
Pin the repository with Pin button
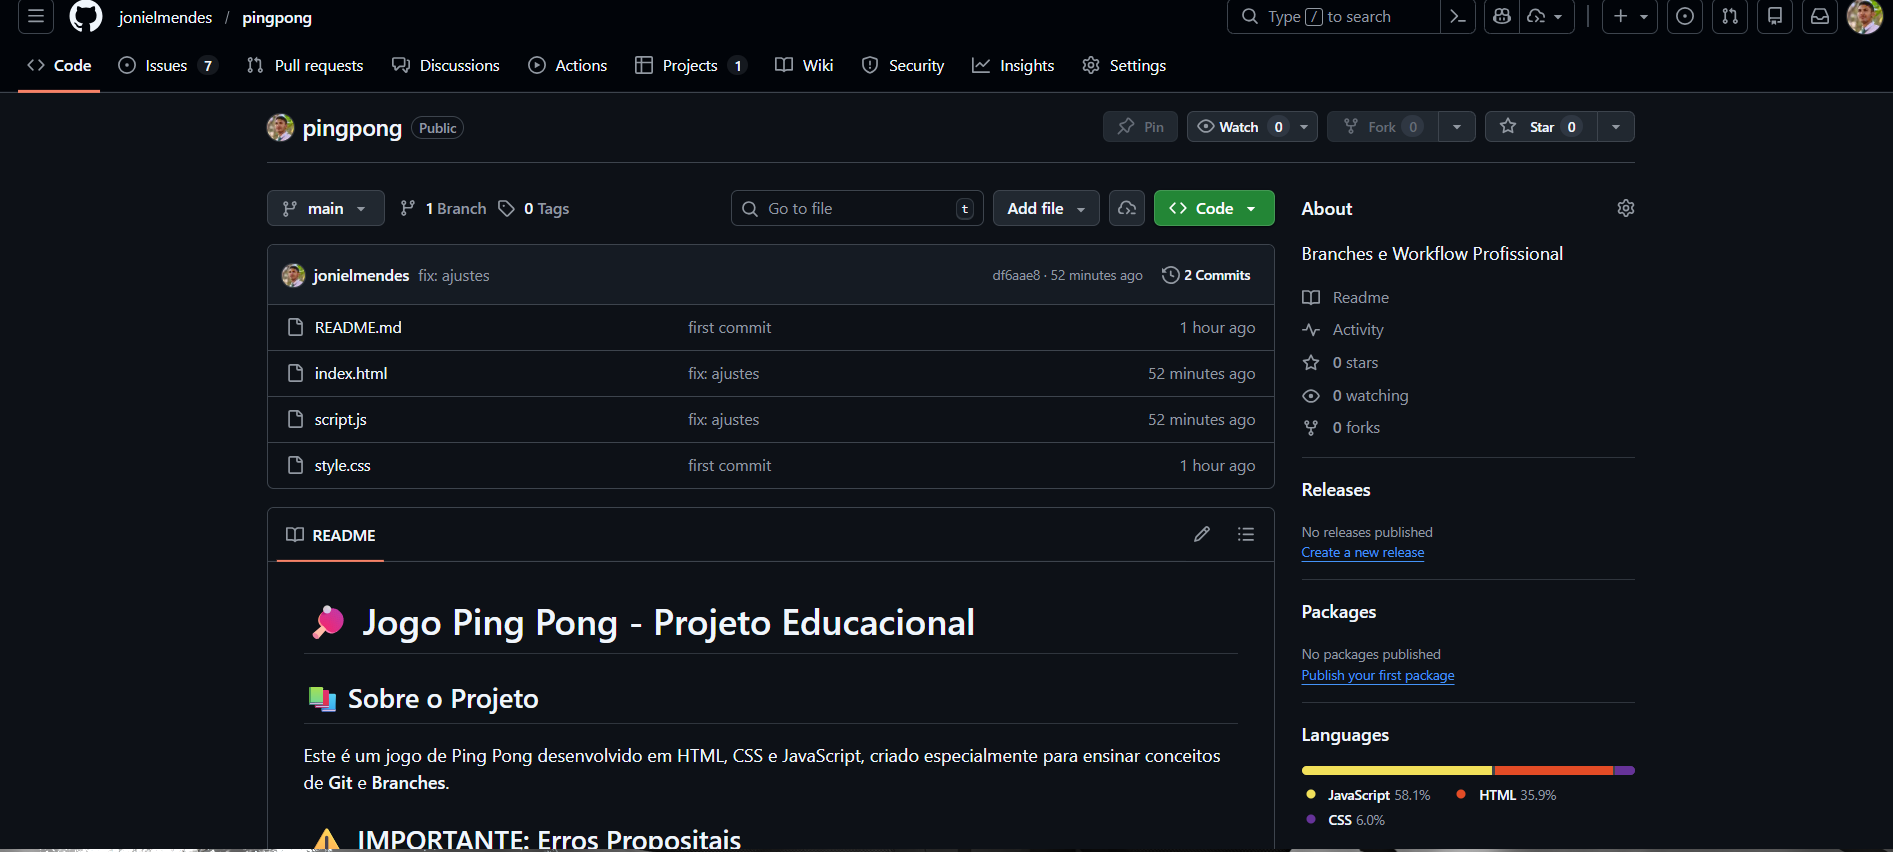point(1141,127)
